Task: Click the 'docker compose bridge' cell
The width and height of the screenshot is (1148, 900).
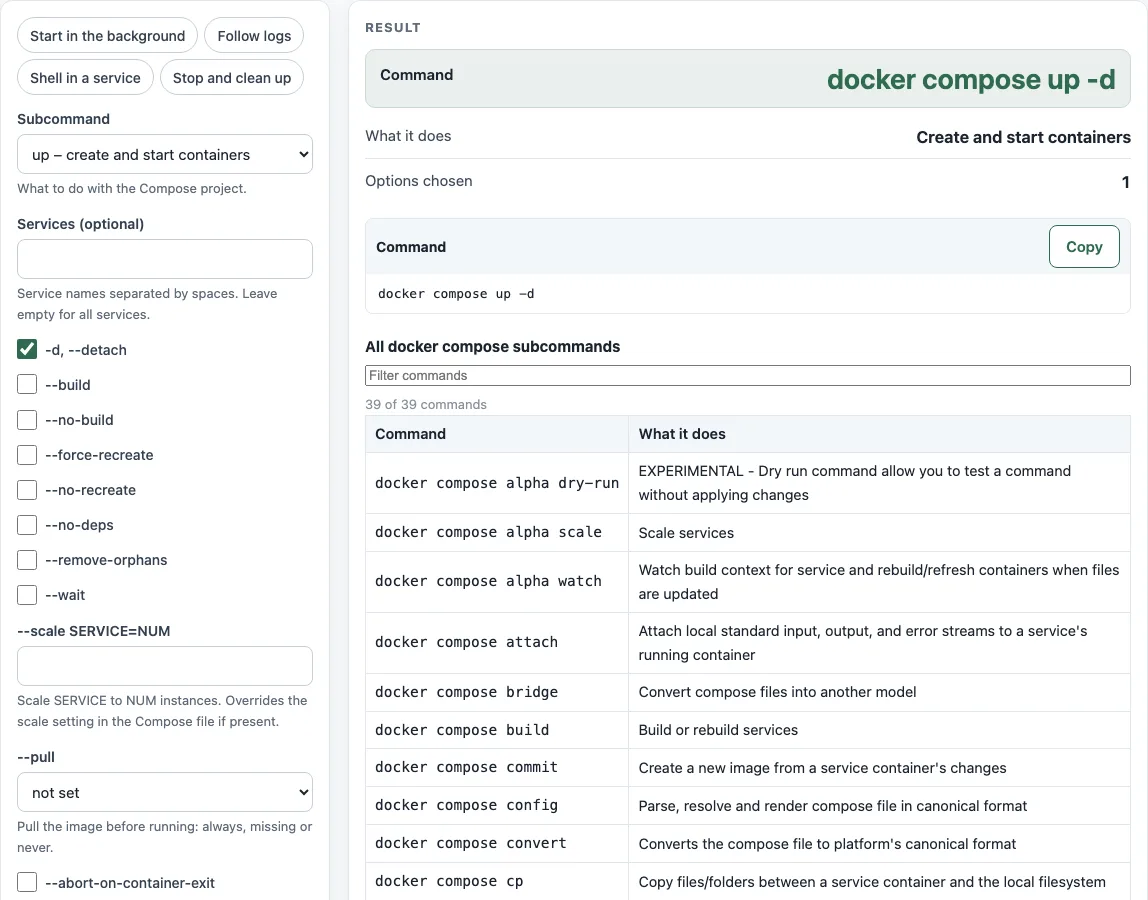Action: pos(496,692)
